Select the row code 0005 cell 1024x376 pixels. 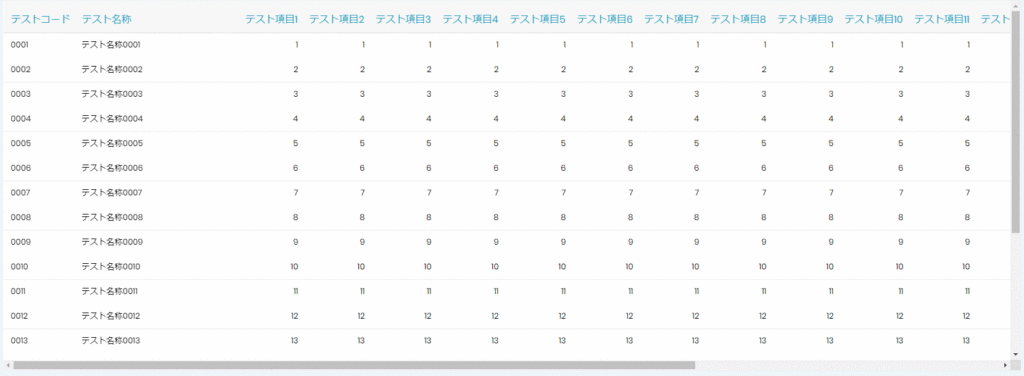(x=20, y=144)
